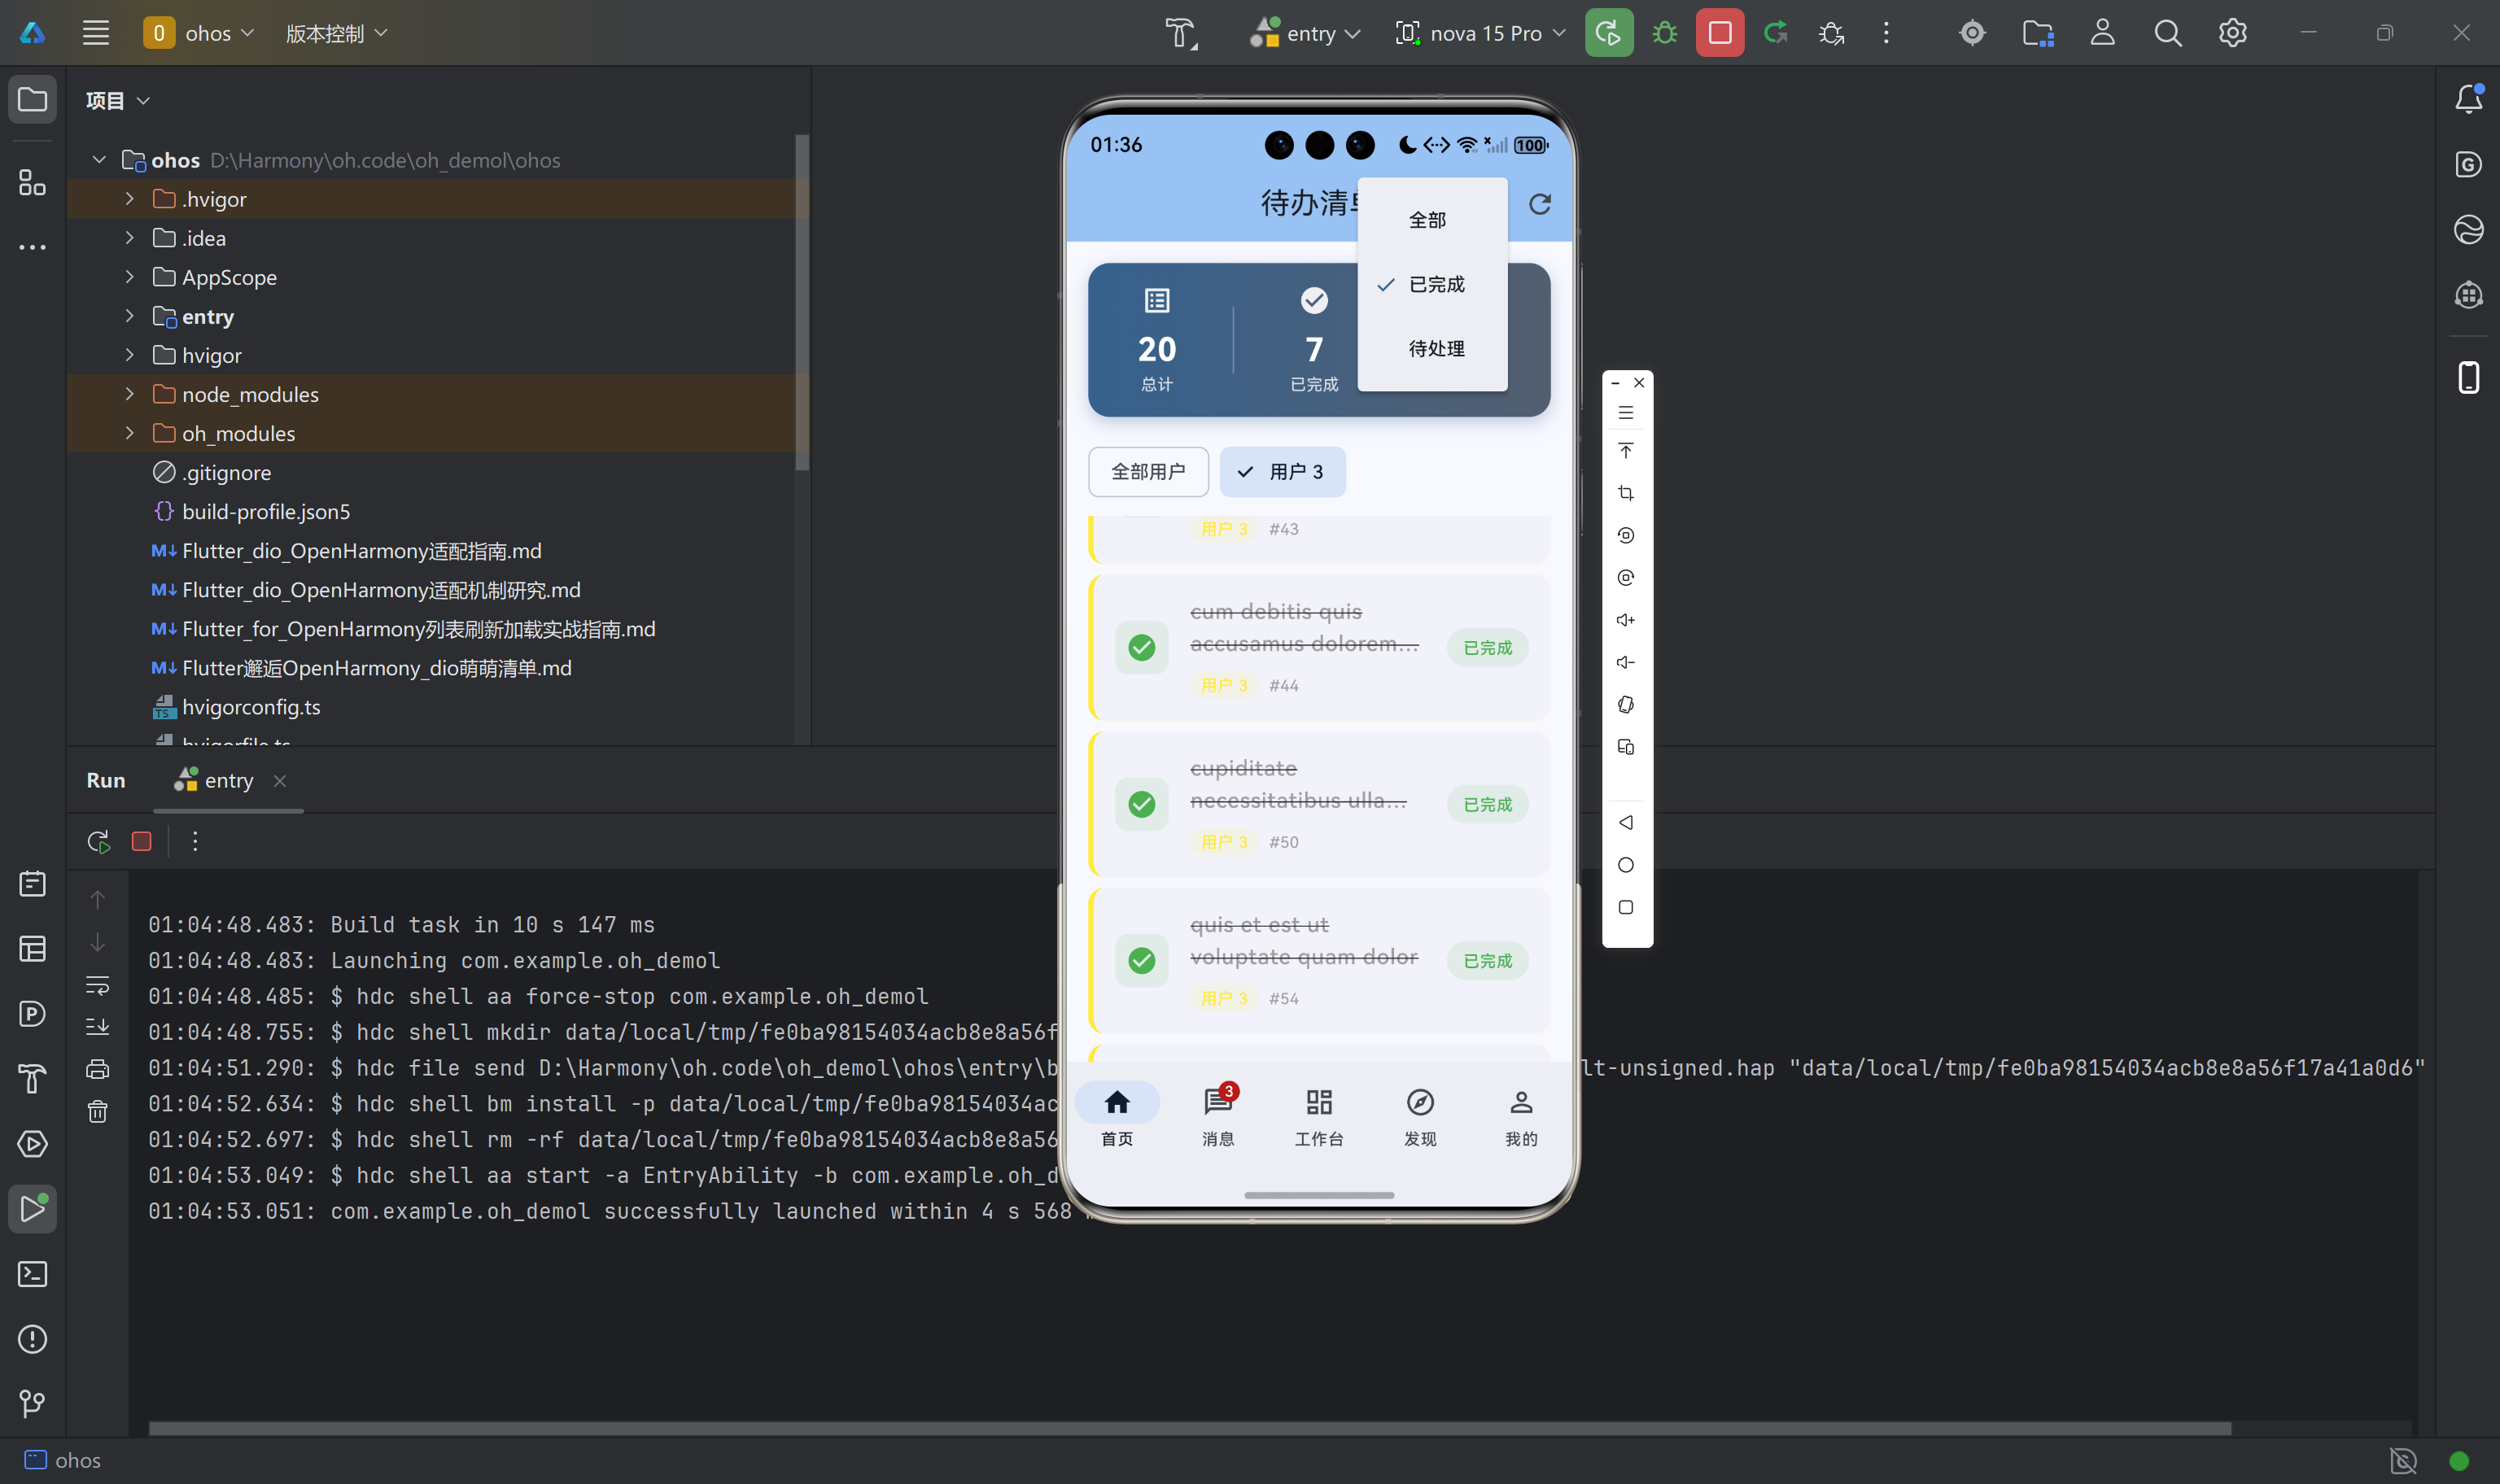The height and width of the screenshot is (1484, 2500).
Task: Expand the node_modules folder
Action: [129, 394]
